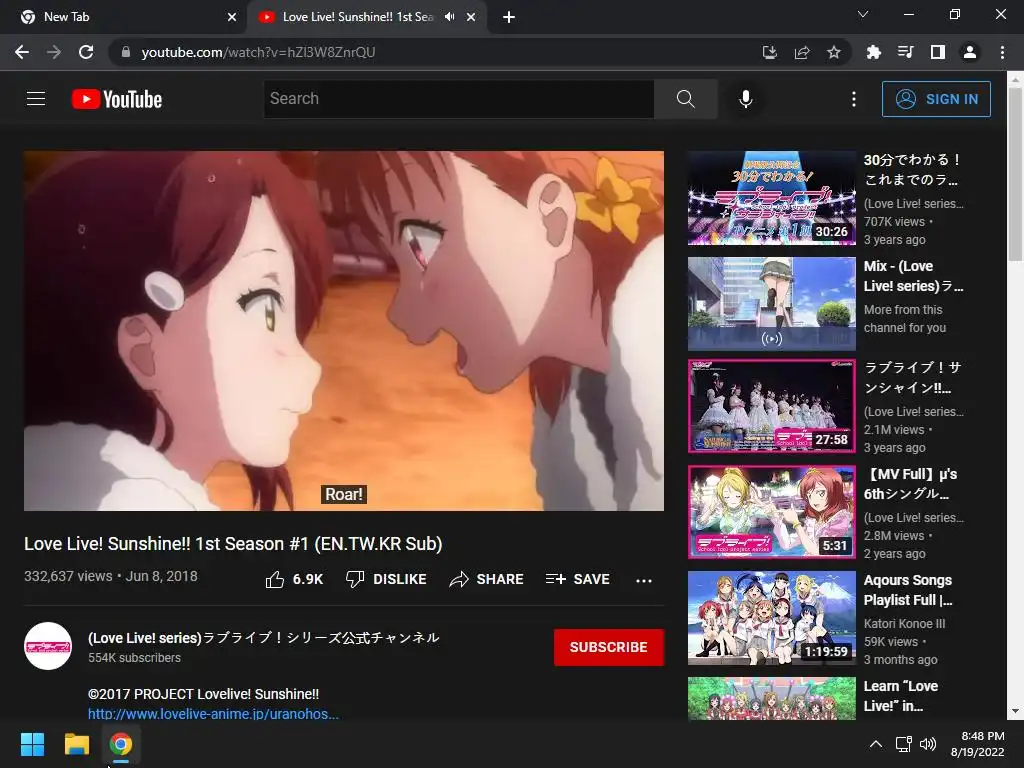This screenshot has height=768, width=1024.
Task: Open the lovelive-anime.jp description link
Action: click(213, 714)
